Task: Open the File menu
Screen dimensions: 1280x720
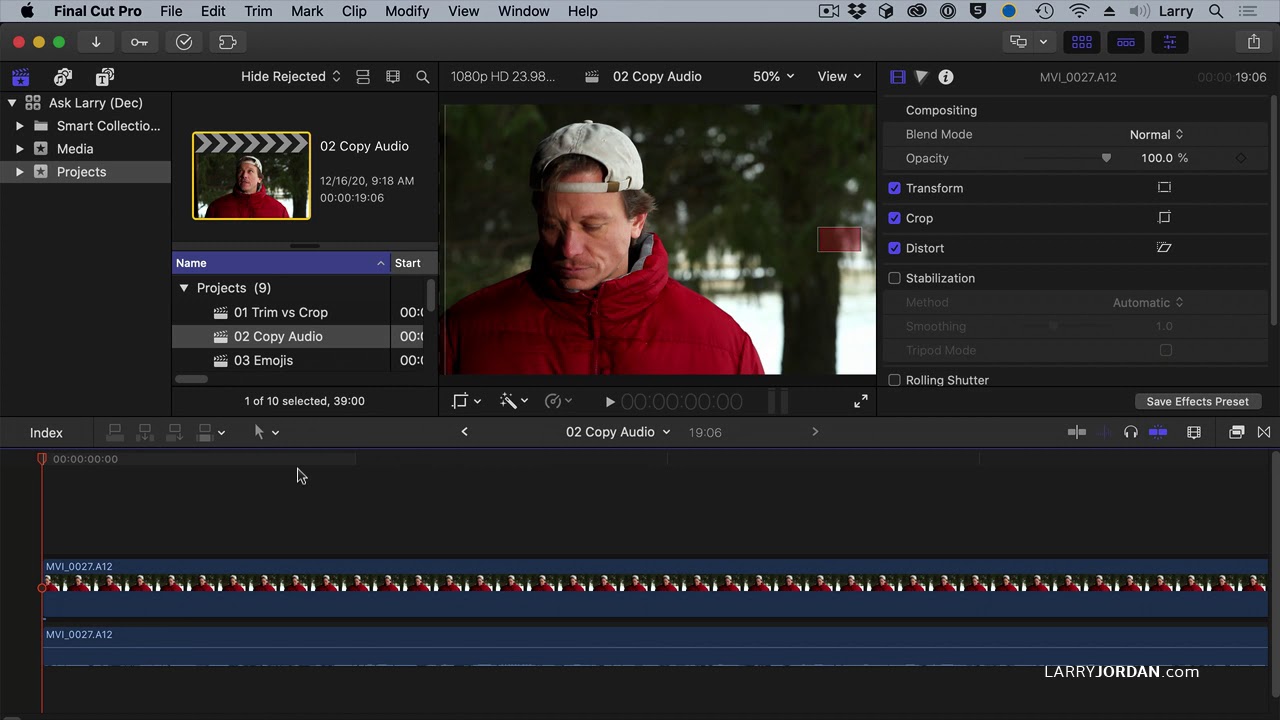Action: 171,11
